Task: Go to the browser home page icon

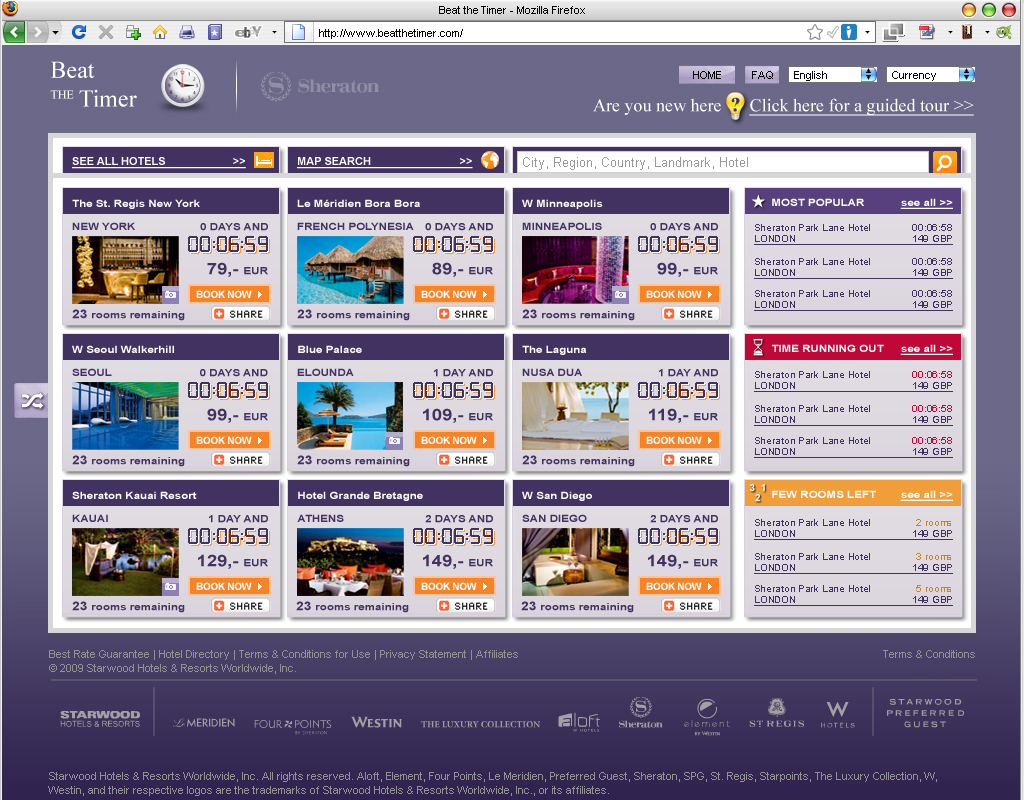Action: (x=160, y=31)
